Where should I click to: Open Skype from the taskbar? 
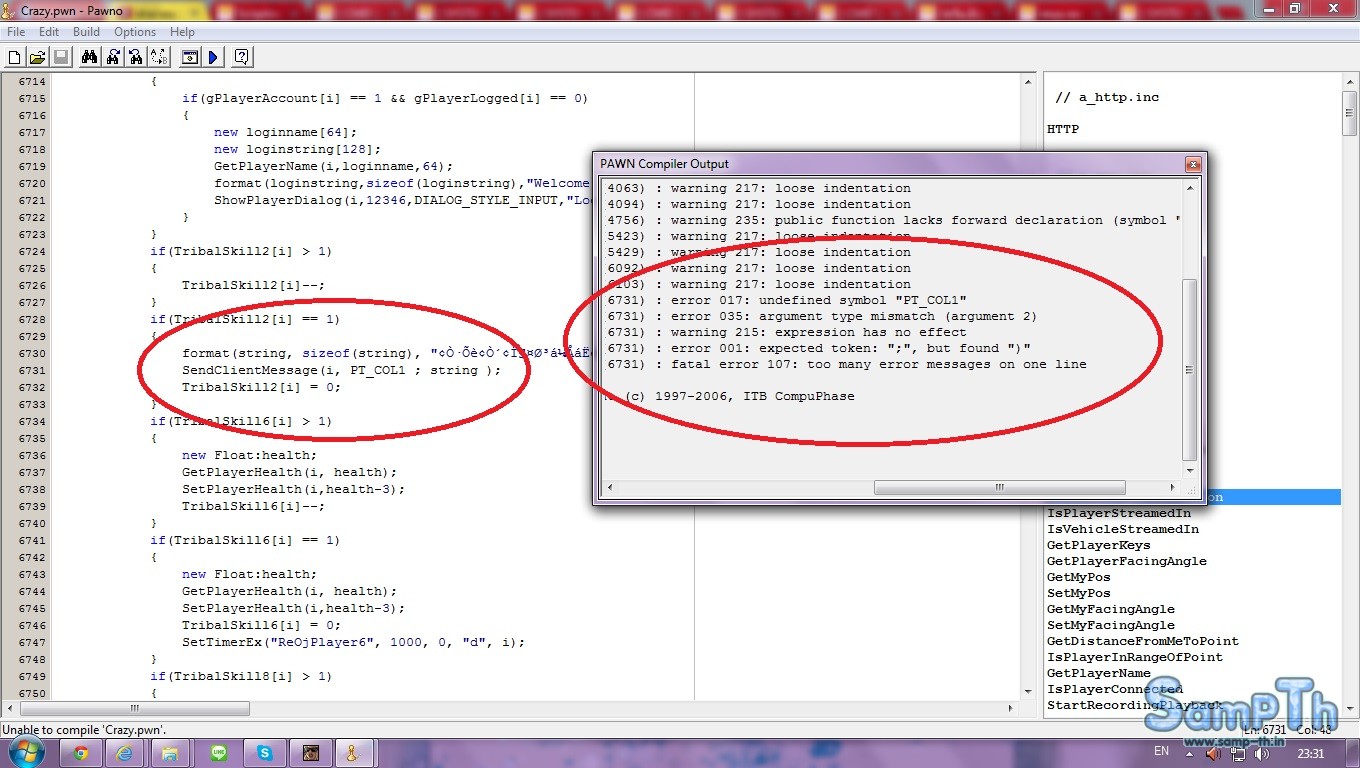pos(265,753)
